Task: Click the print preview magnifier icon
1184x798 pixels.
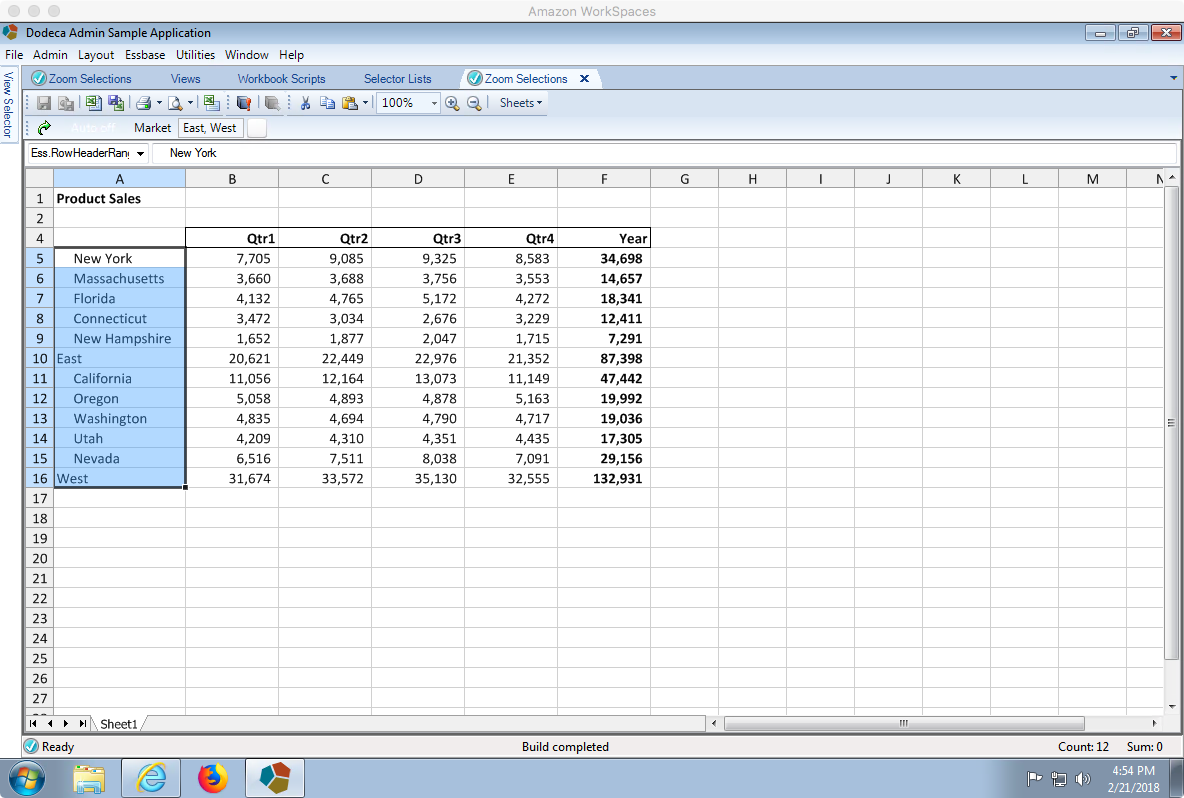Action: tap(175, 103)
